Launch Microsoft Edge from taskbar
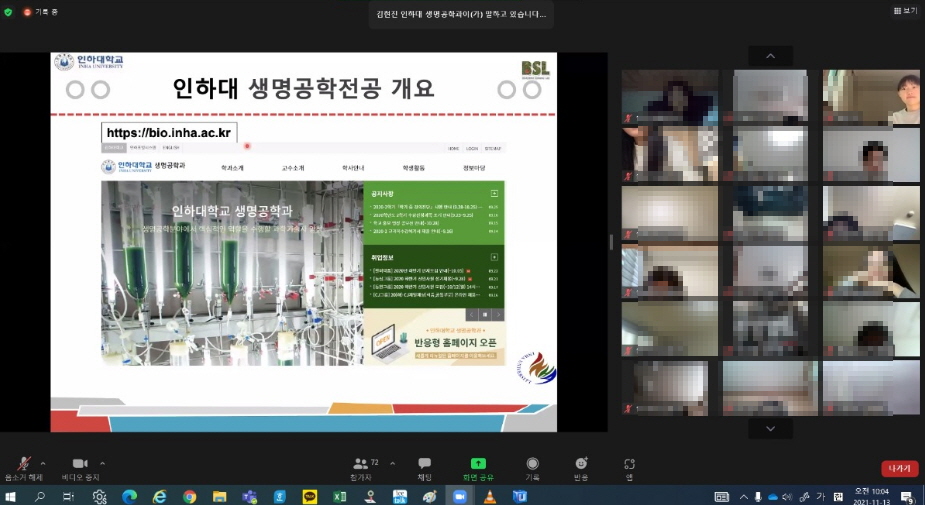Viewport: 925px width, 505px height. 129,497
